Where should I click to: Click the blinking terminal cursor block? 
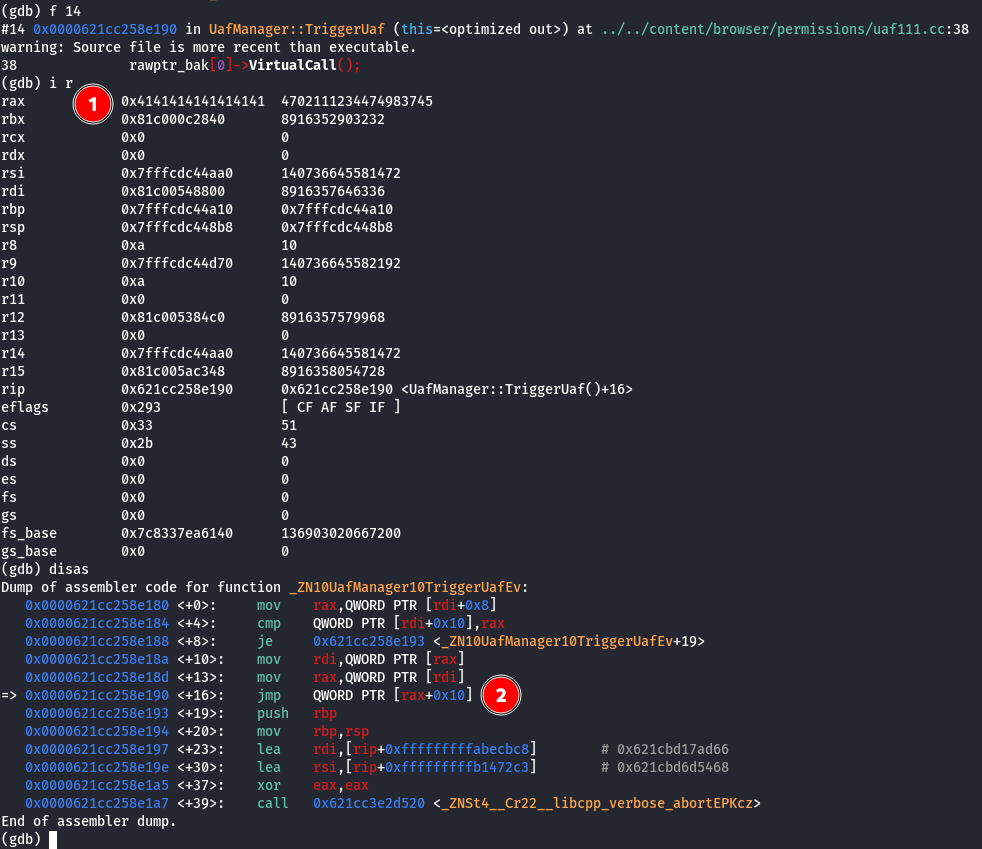tap(55, 840)
